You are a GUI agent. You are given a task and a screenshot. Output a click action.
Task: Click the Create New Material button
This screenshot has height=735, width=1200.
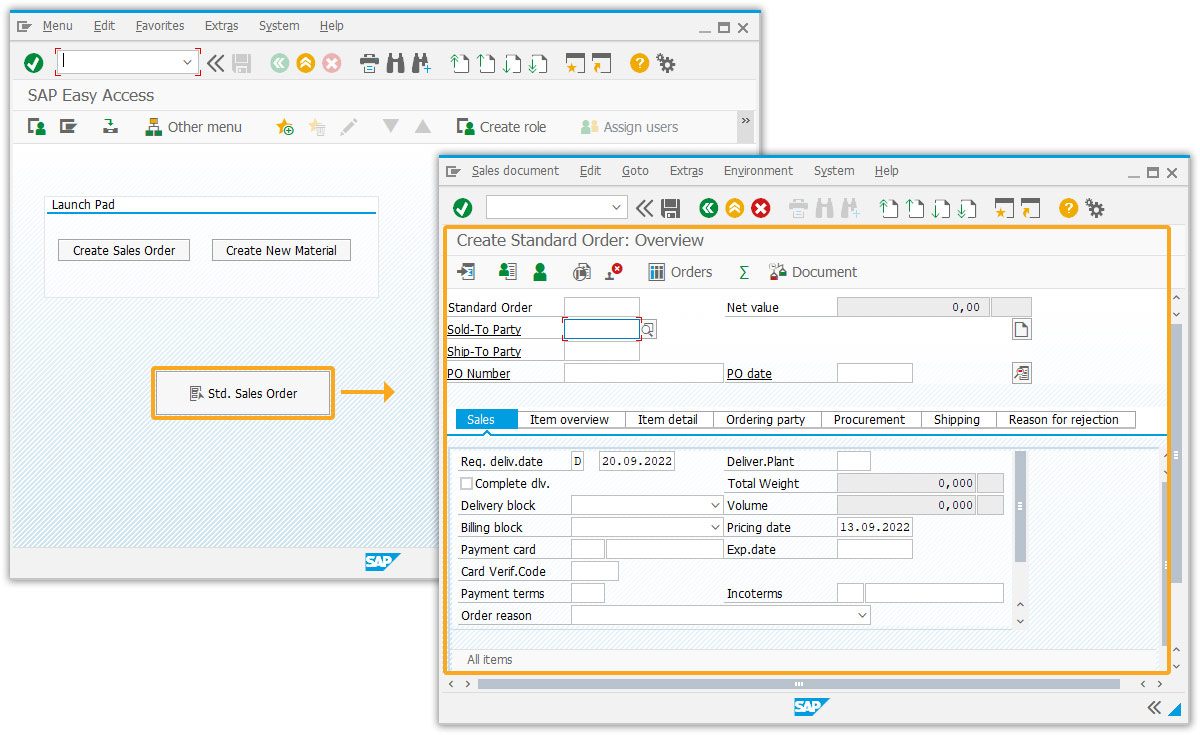click(x=281, y=250)
